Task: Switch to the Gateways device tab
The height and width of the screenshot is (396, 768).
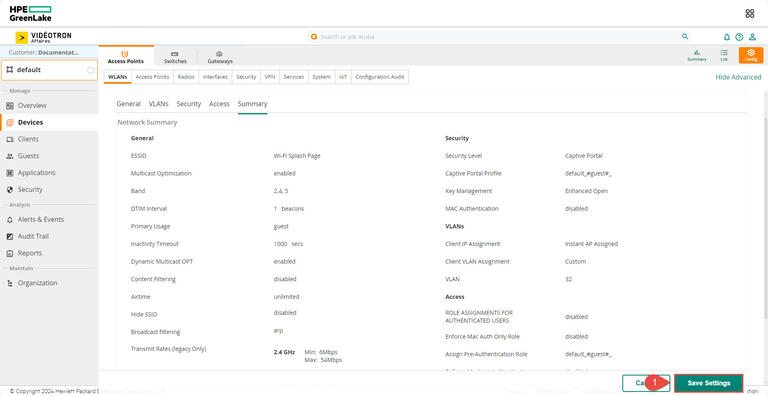Action: (220, 56)
